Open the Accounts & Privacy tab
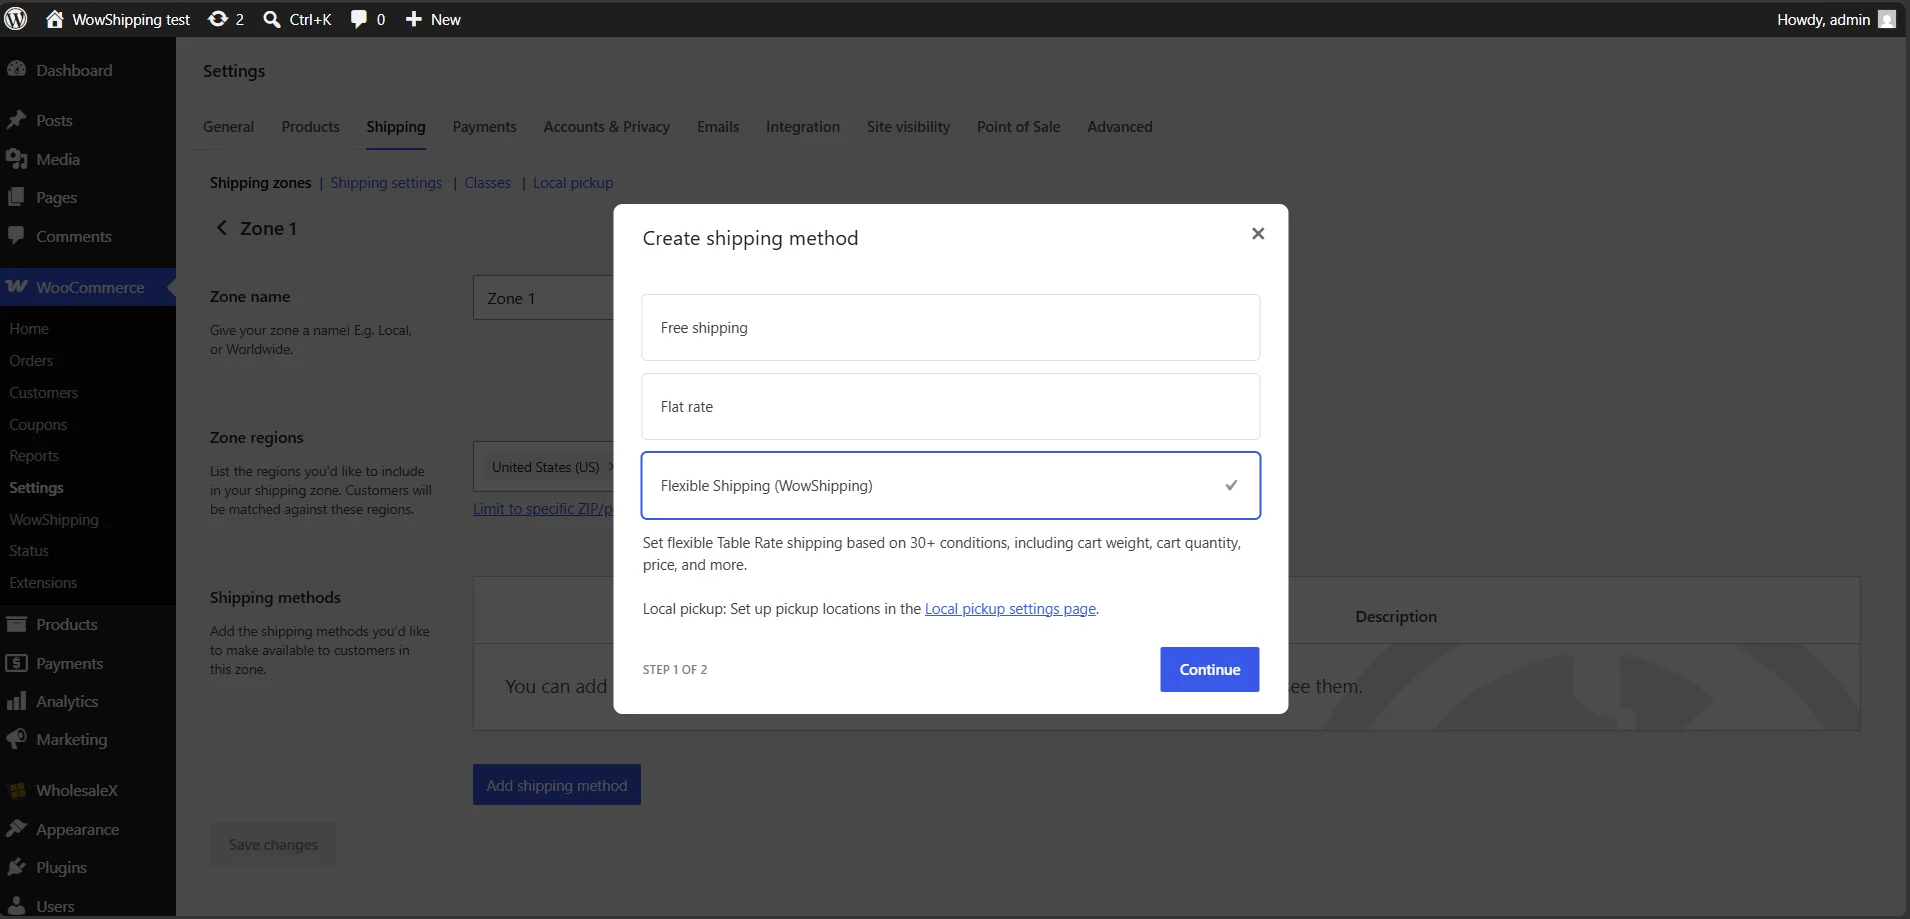The height and width of the screenshot is (919, 1910). click(606, 127)
